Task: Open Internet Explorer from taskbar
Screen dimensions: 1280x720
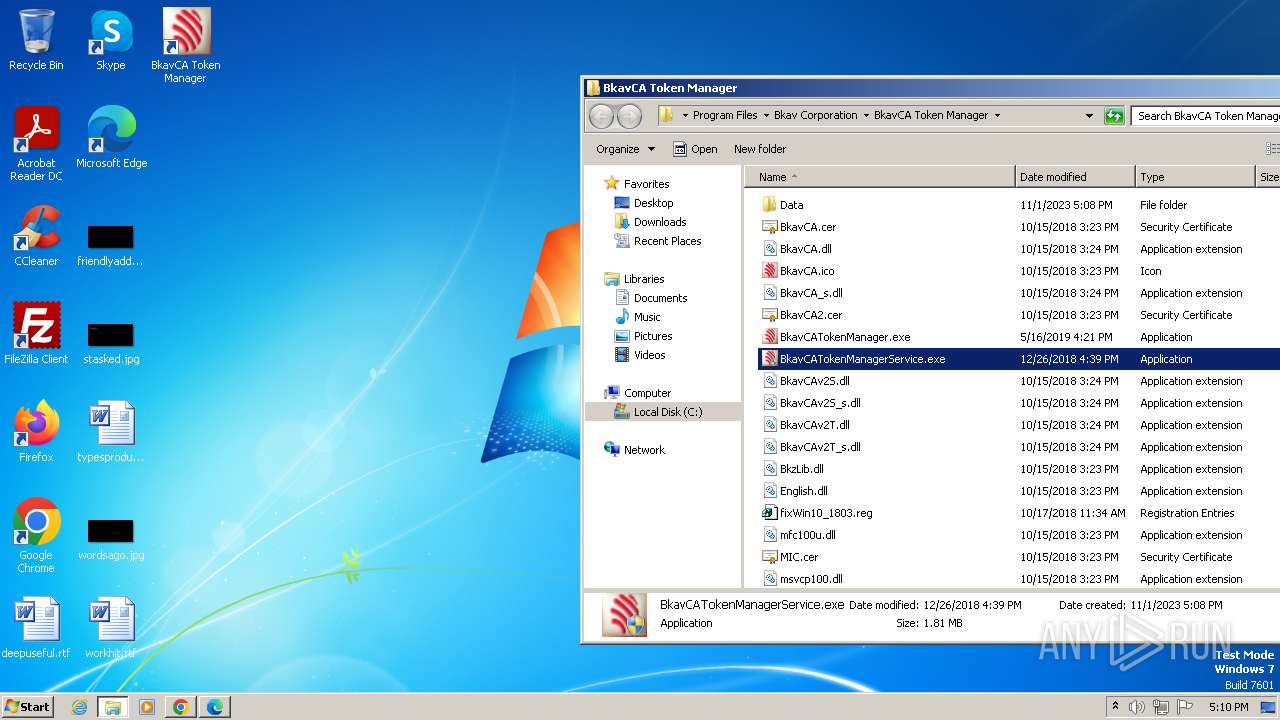Action: click(79, 707)
